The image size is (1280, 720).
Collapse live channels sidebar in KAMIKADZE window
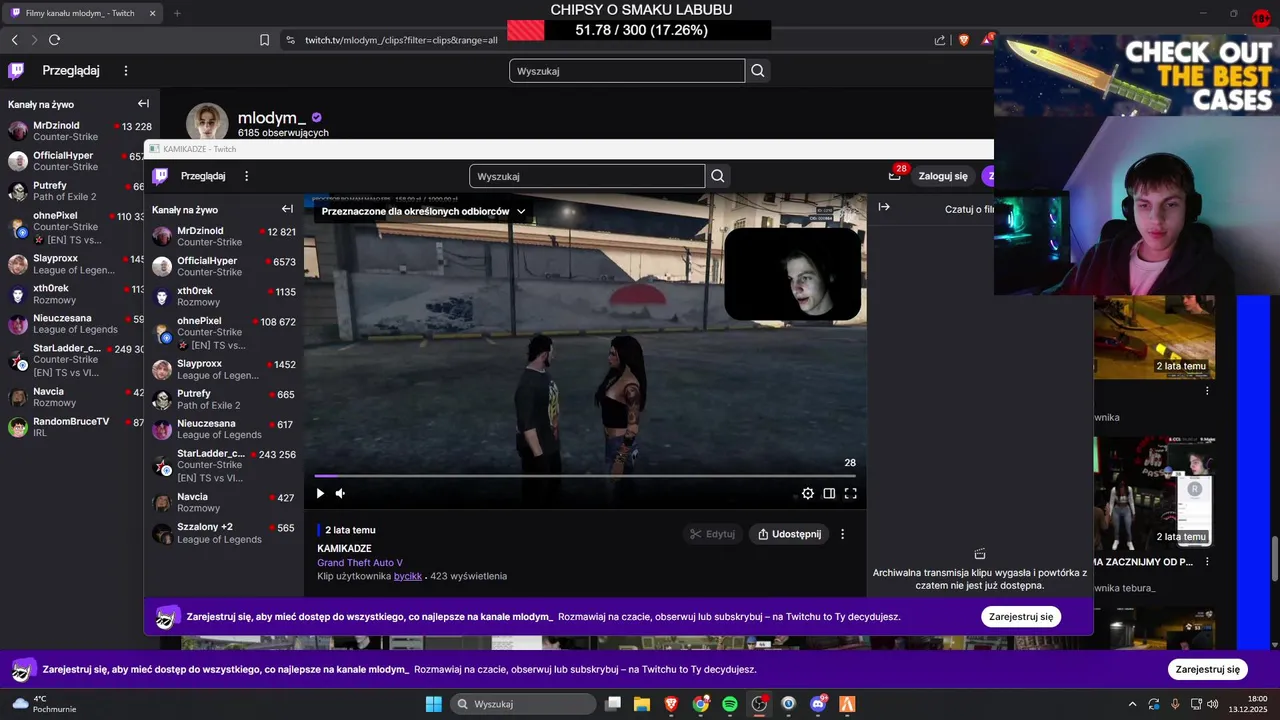click(x=287, y=209)
